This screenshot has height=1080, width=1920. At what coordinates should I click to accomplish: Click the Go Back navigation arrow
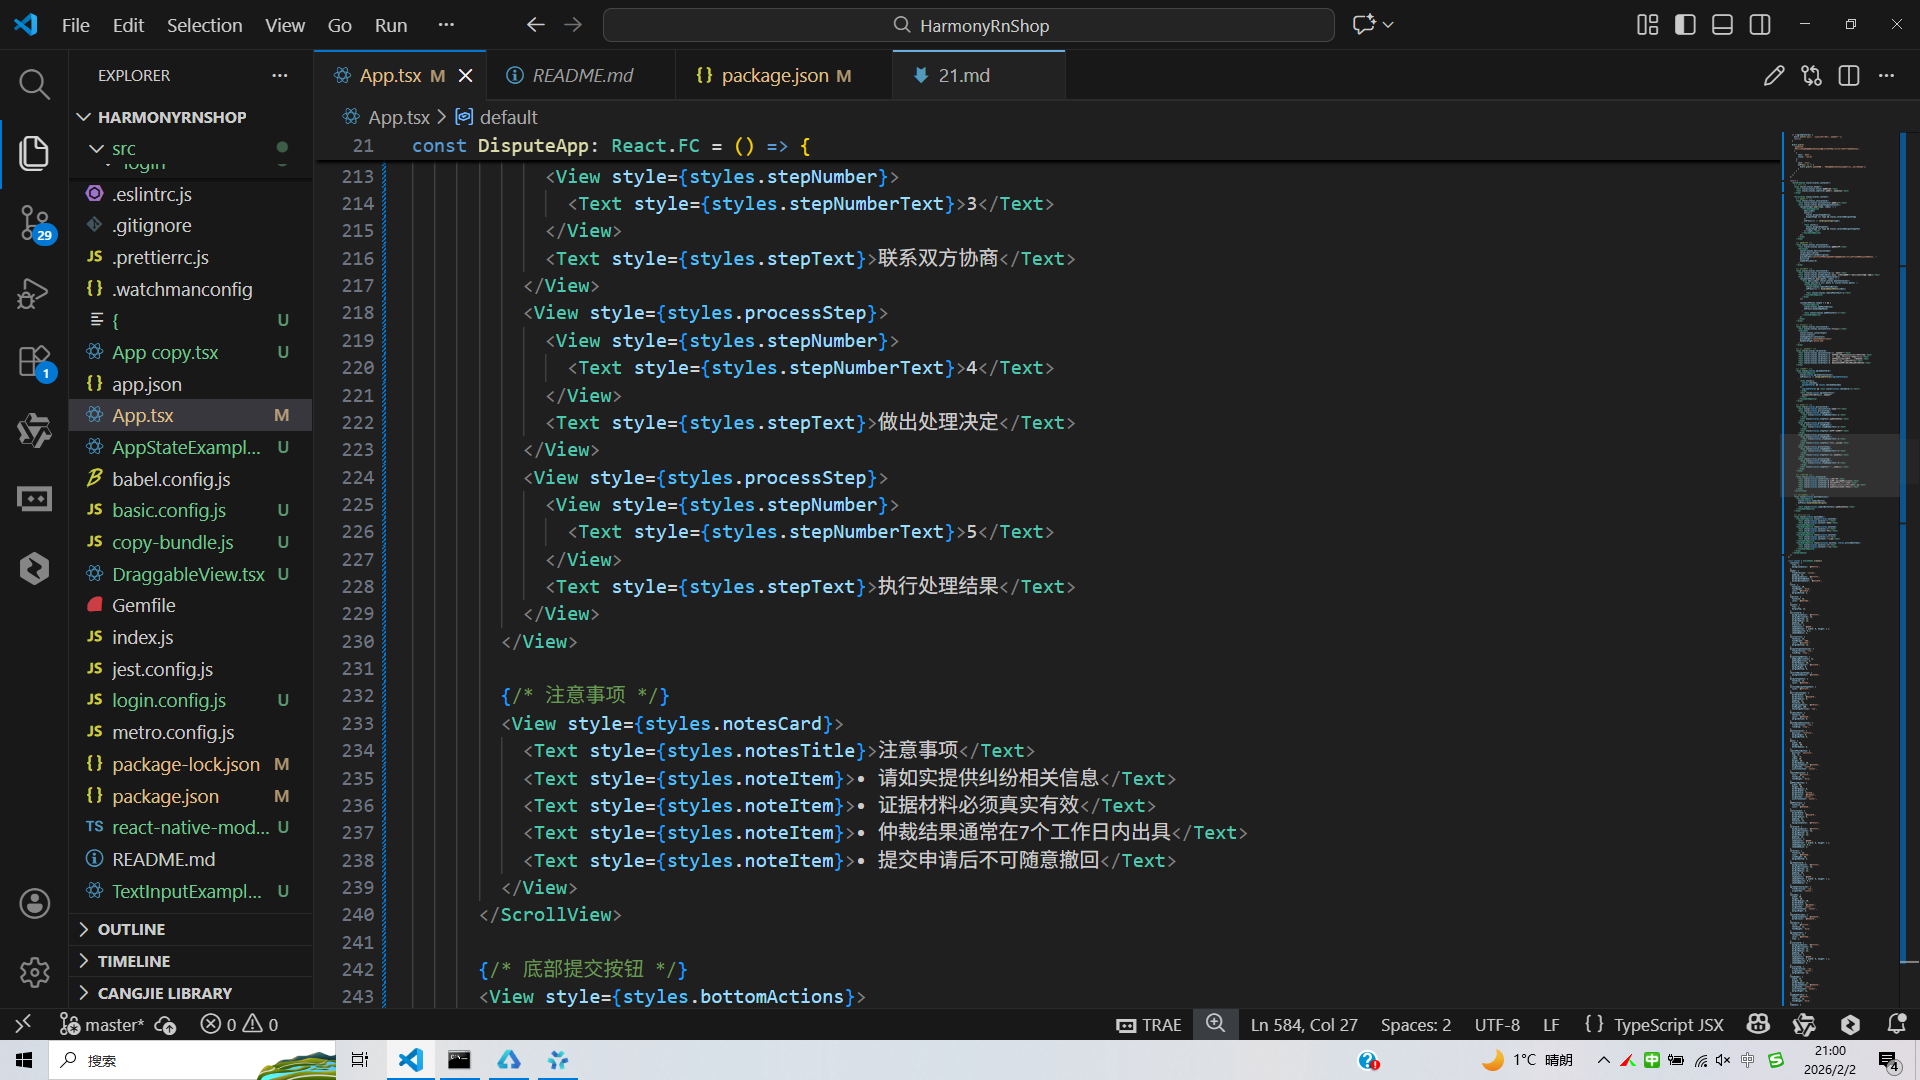pyautogui.click(x=536, y=25)
